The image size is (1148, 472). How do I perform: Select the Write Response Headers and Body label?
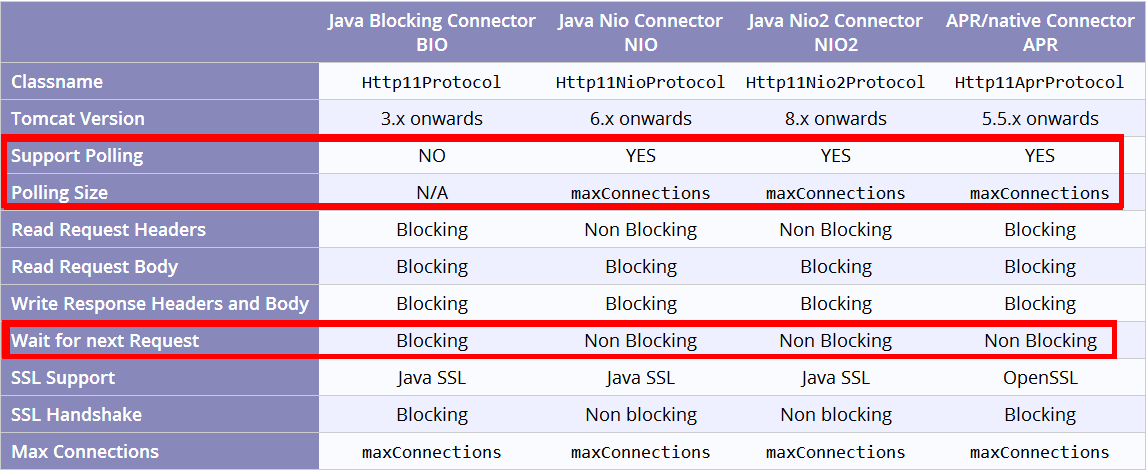click(160, 304)
